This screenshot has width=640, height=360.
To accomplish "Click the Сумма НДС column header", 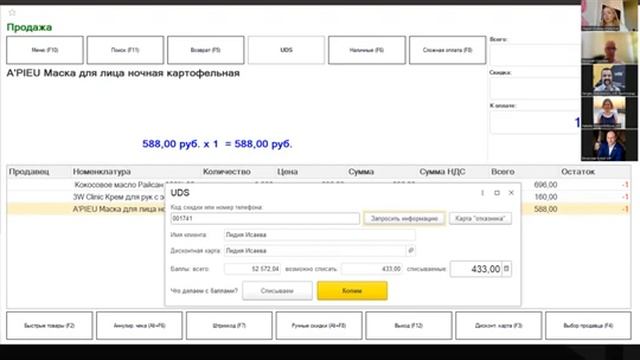I will tap(442, 172).
